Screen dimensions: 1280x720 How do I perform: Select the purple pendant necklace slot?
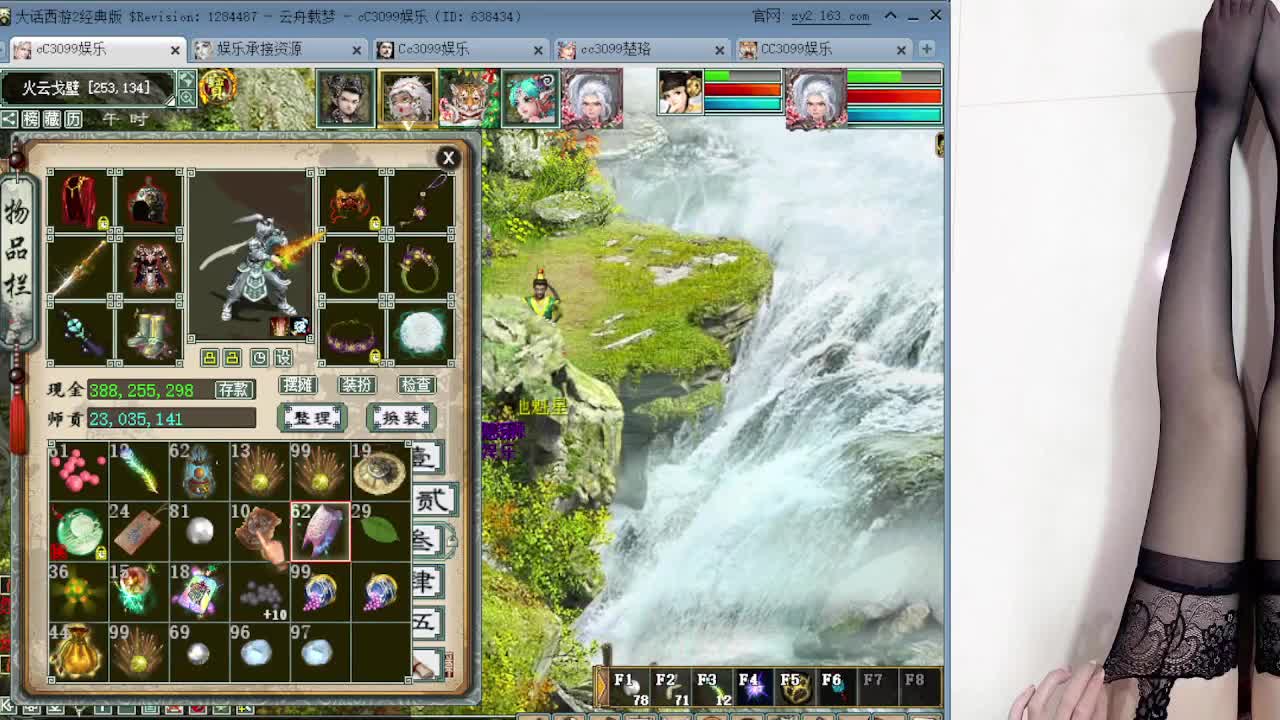point(421,200)
